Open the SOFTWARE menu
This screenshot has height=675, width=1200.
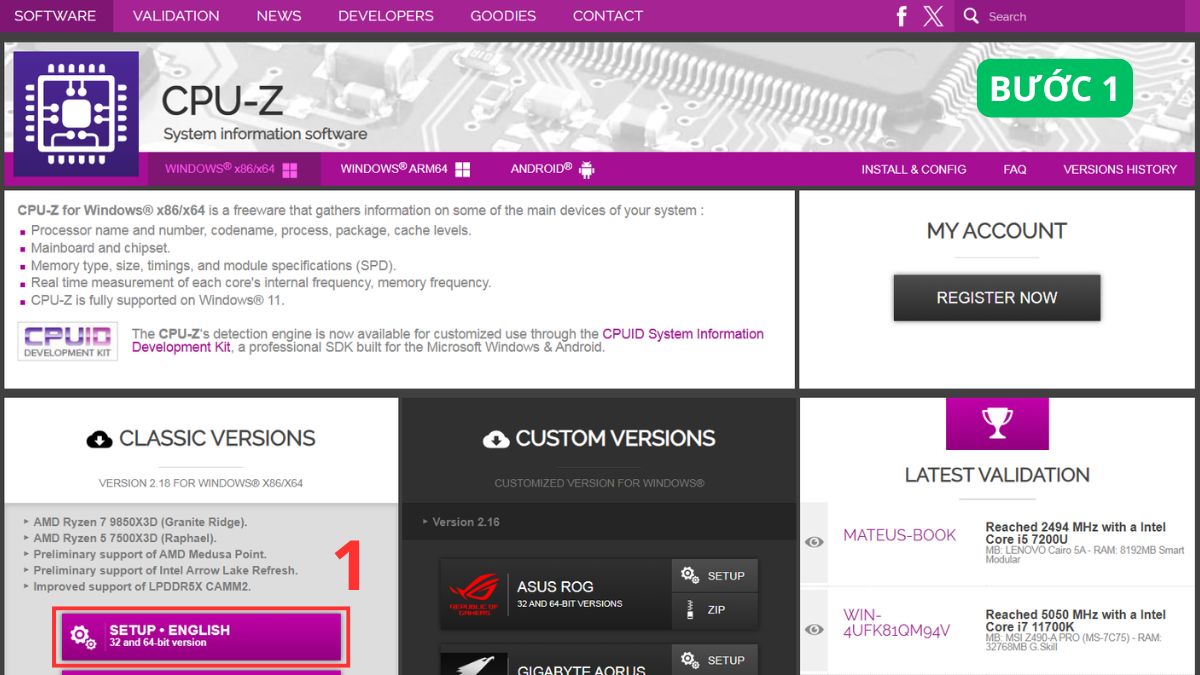click(x=56, y=16)
